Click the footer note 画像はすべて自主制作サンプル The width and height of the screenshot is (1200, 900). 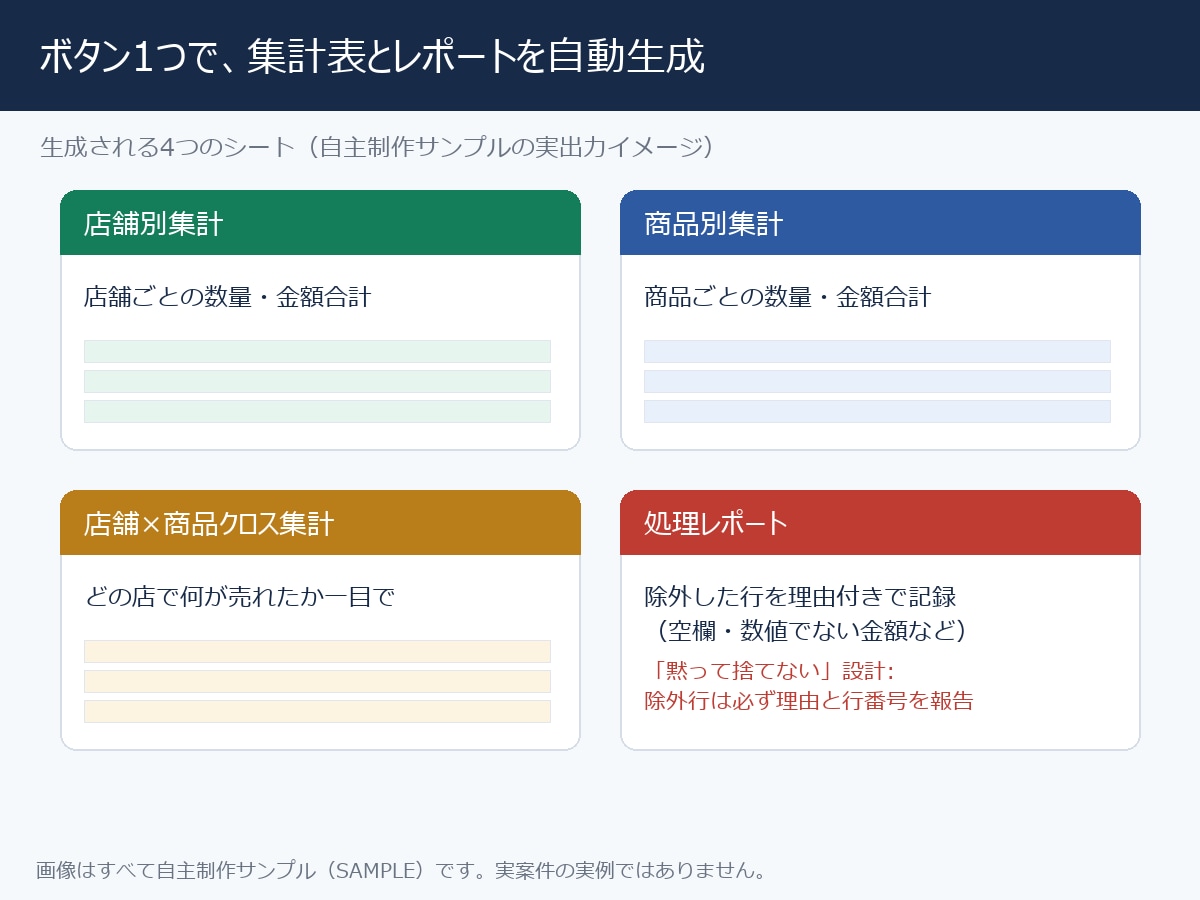(x=175, y=870)
